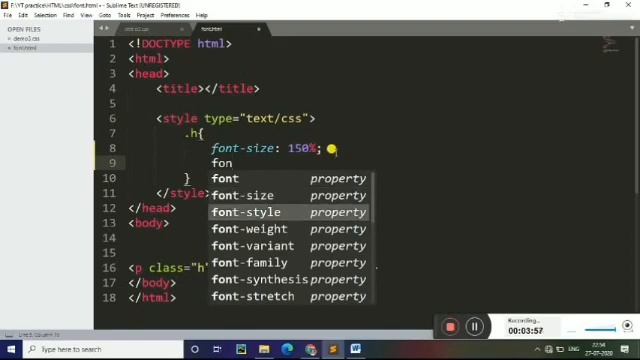This screenshot has width=640, height=360.
Task: Open the Selection menu
Action: [x=45, y=15]
